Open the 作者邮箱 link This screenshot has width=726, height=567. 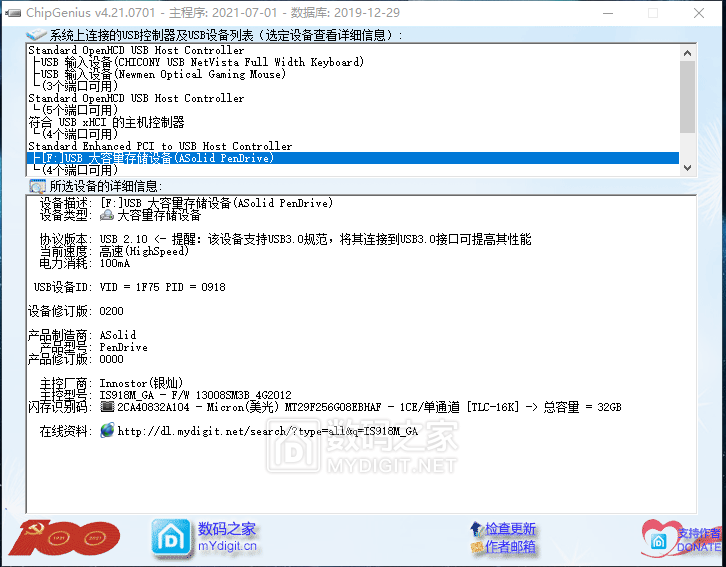pos(510,547)
